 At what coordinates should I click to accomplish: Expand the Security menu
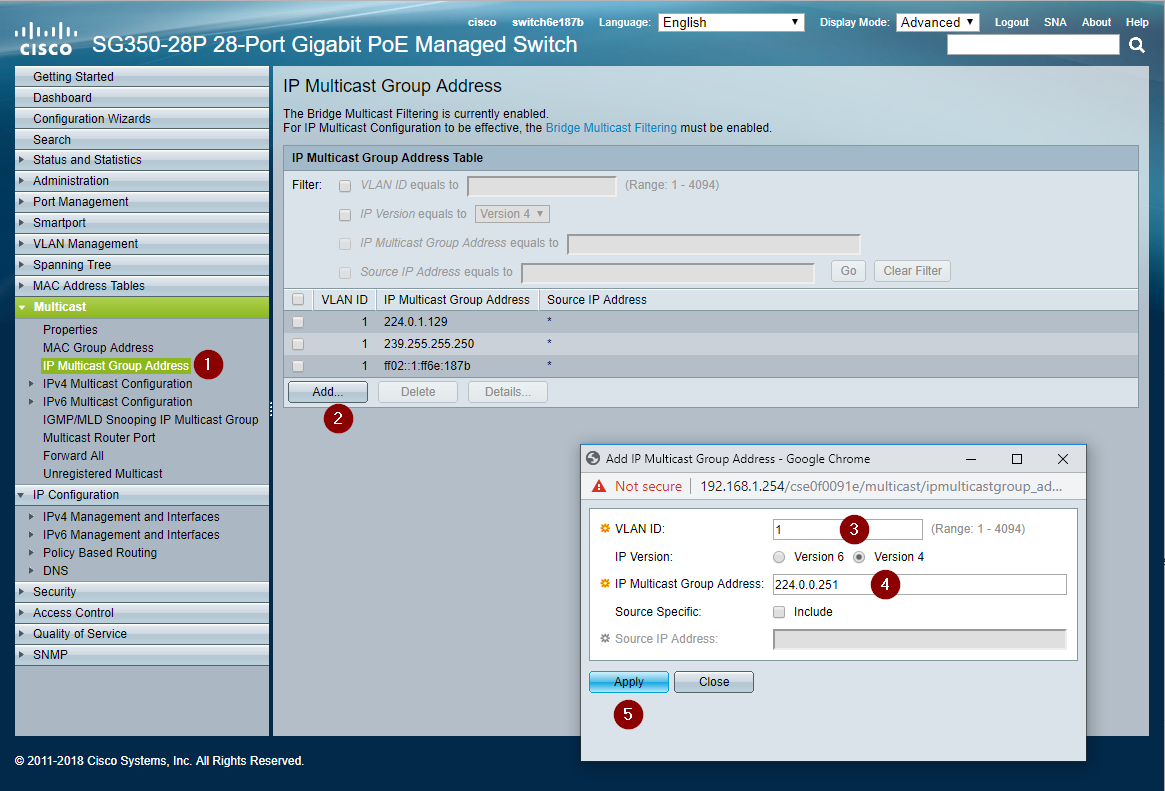[142, 592]
